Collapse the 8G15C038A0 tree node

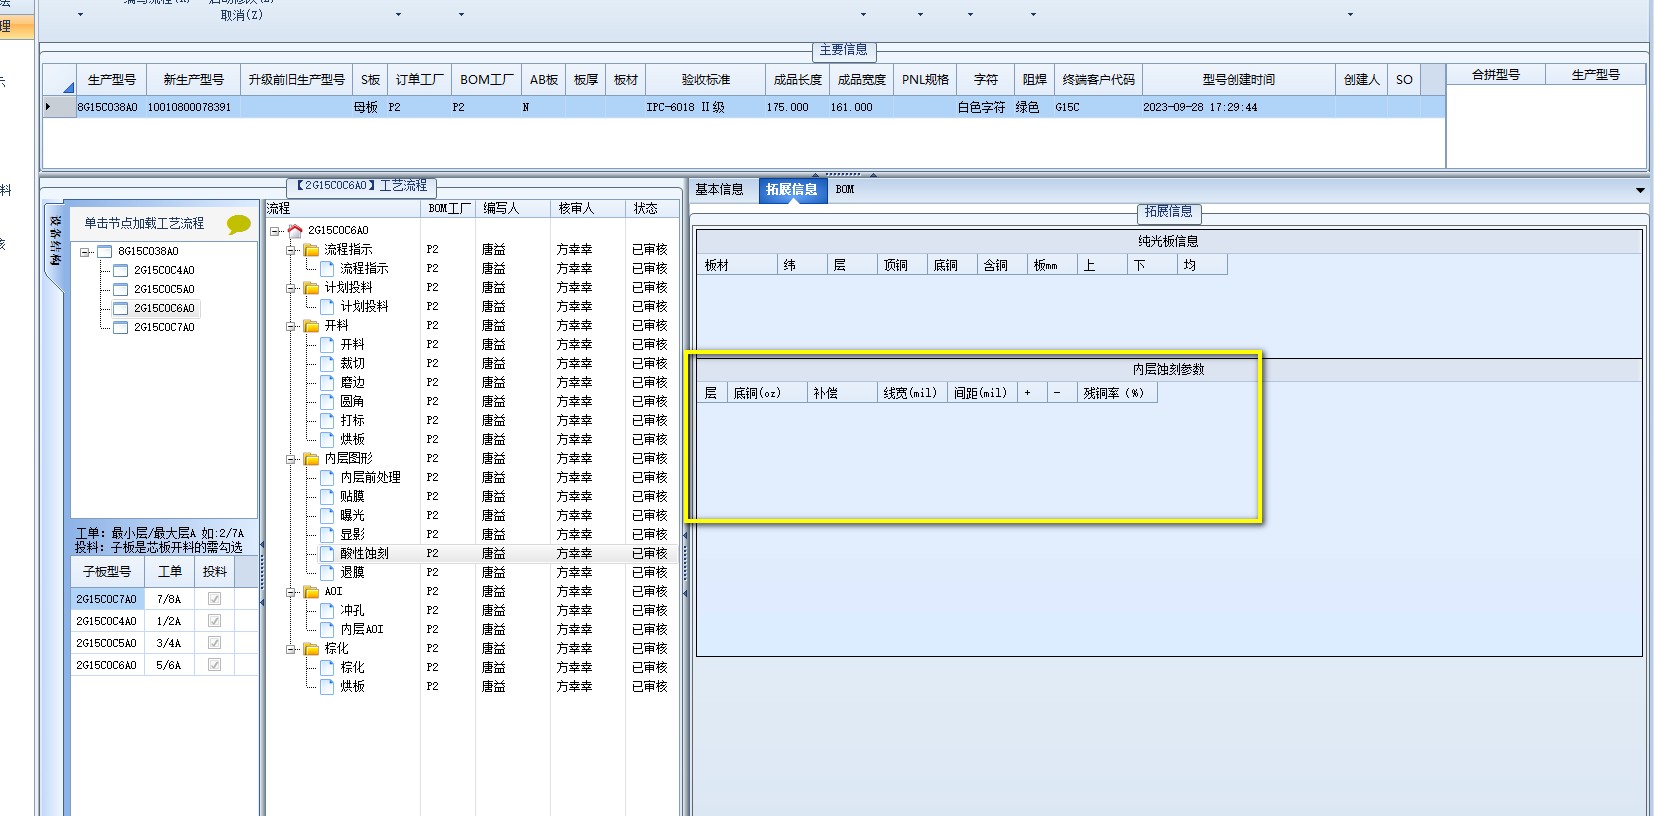tap(86, 252)
